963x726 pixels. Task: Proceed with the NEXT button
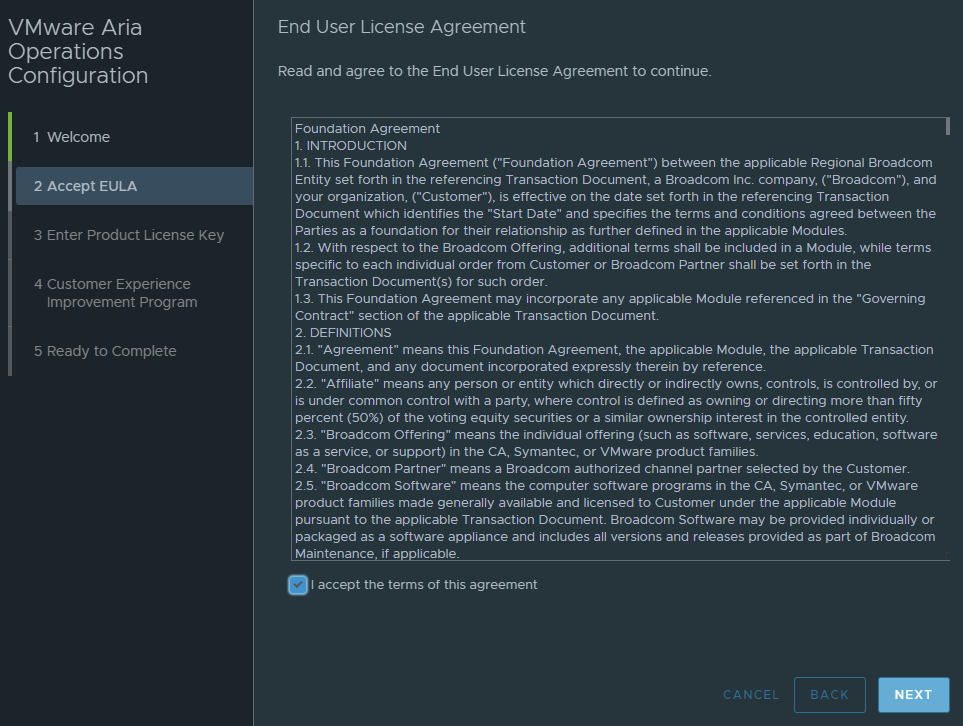913,695
